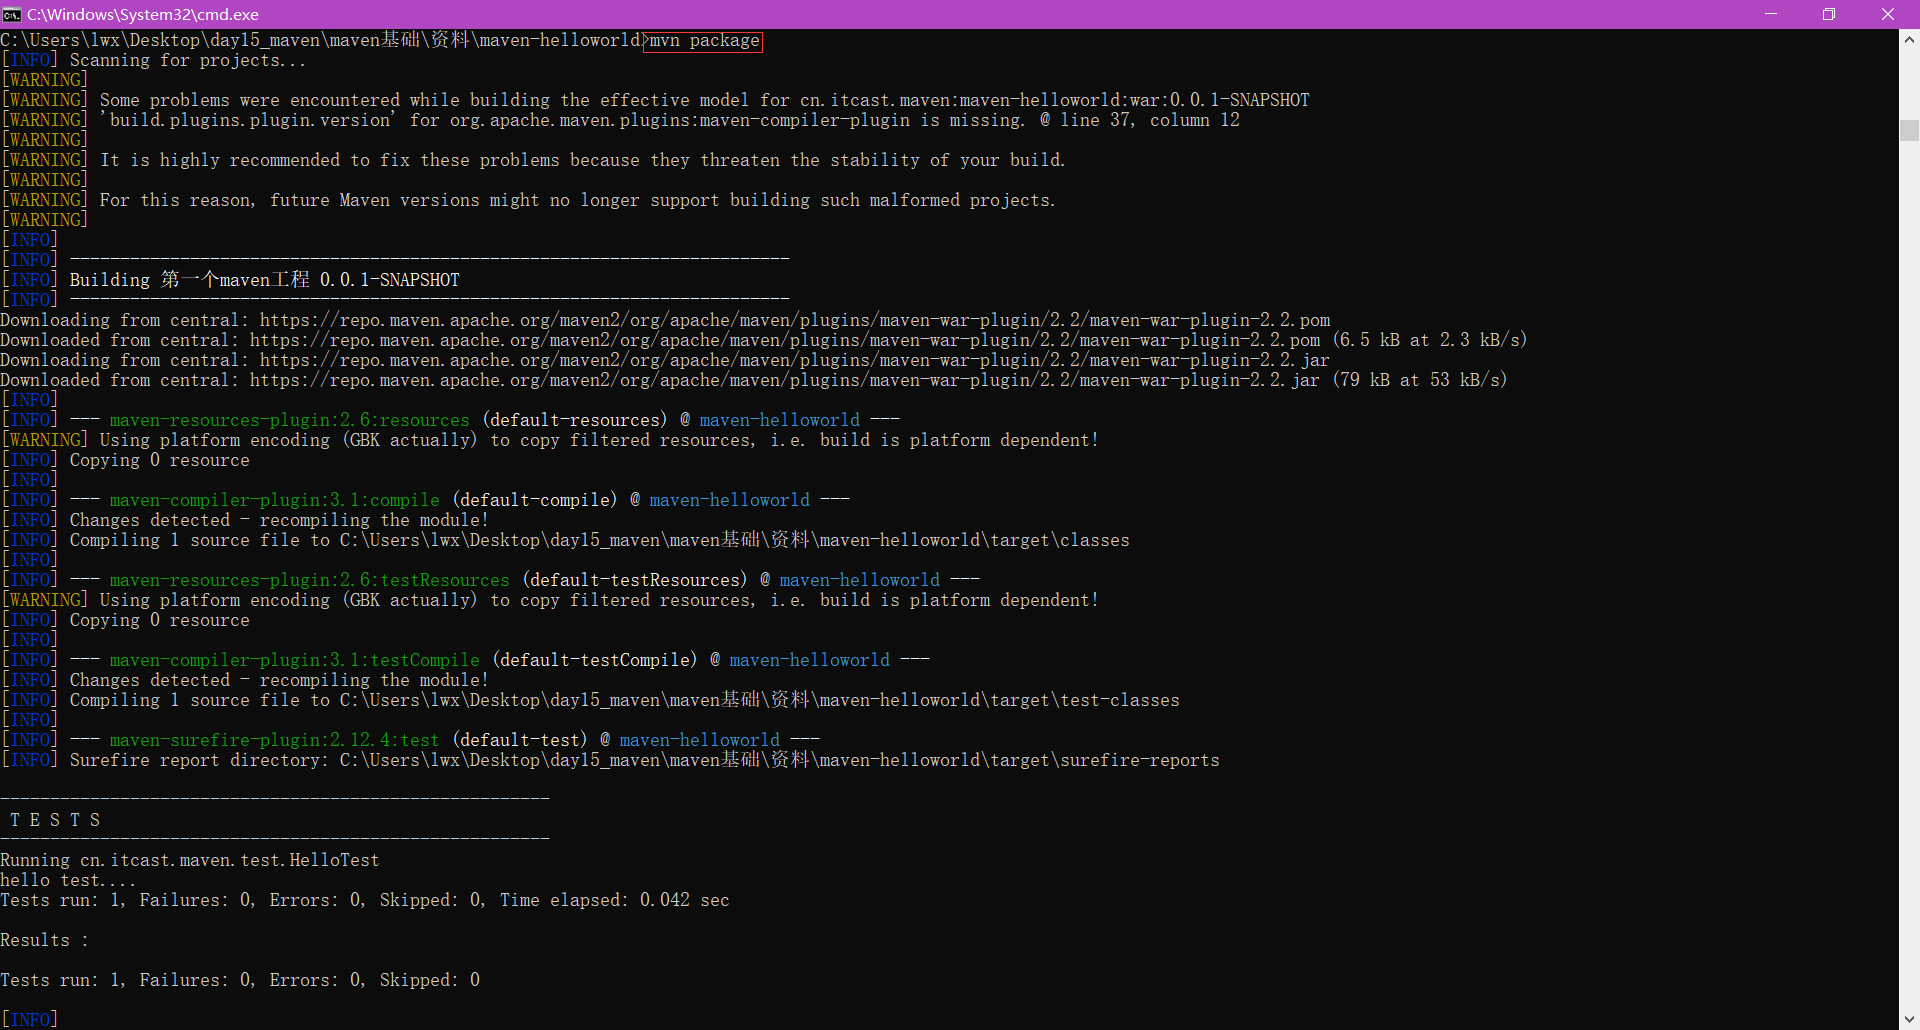This screenshot has height=1030, width=1920.
Task: Click the 'hello test....' output line
Action: 68,880
